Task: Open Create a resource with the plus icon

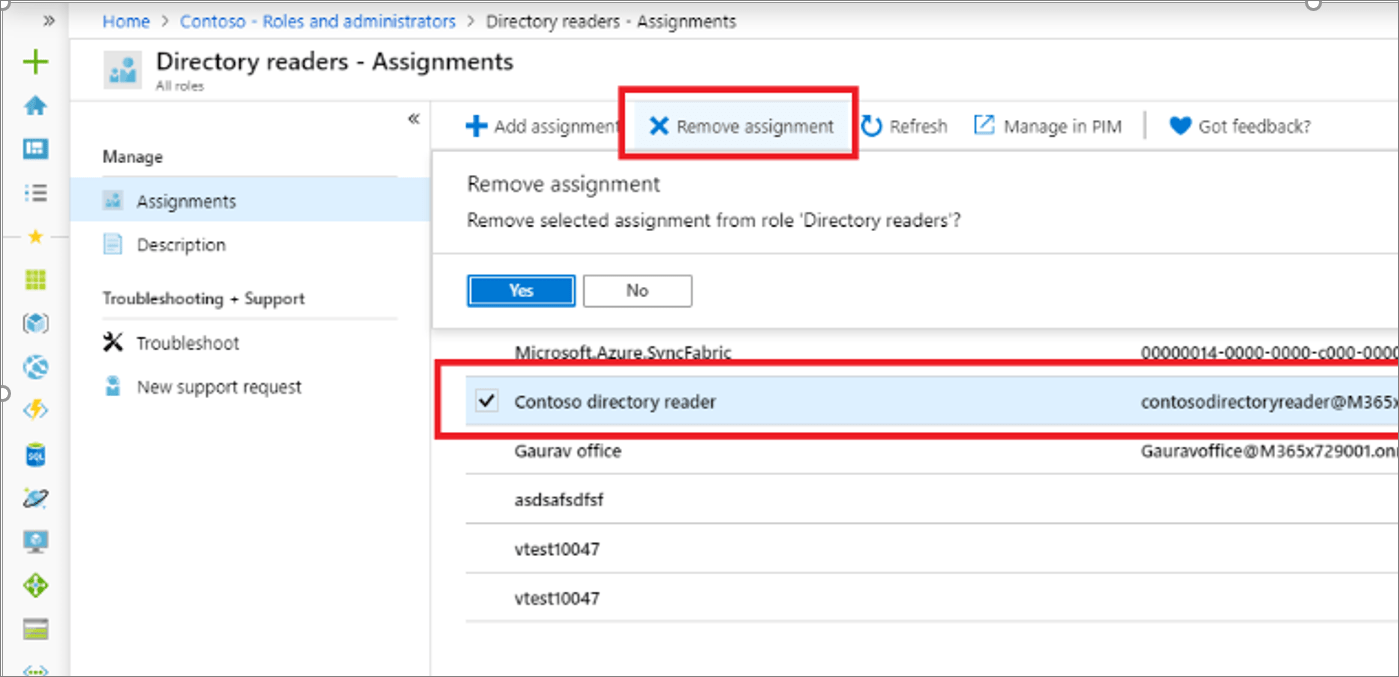Action: 36,62
